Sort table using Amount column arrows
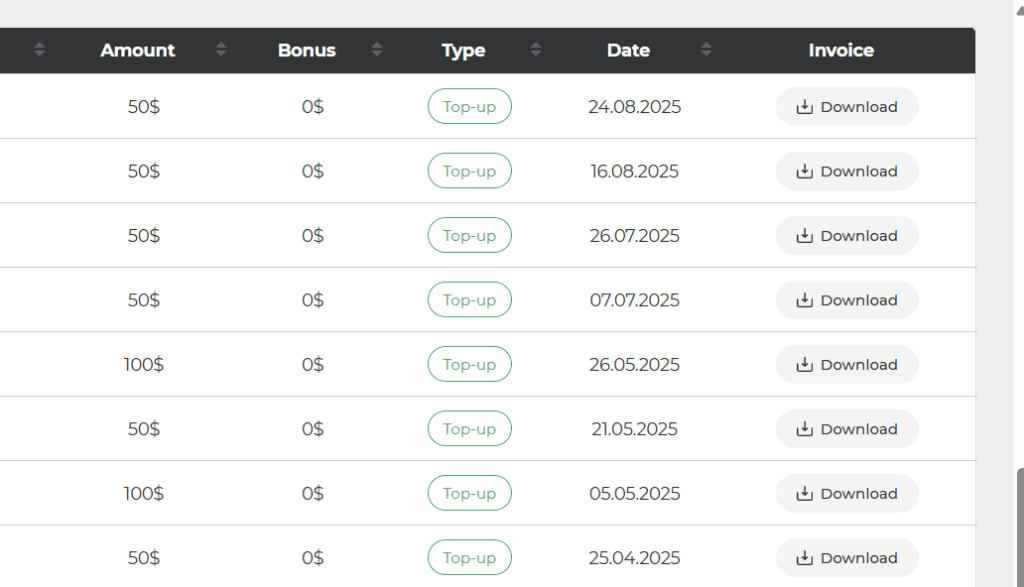Viewport: 1024px width, 587px height. pyautogui.click(x=221, y=50)
